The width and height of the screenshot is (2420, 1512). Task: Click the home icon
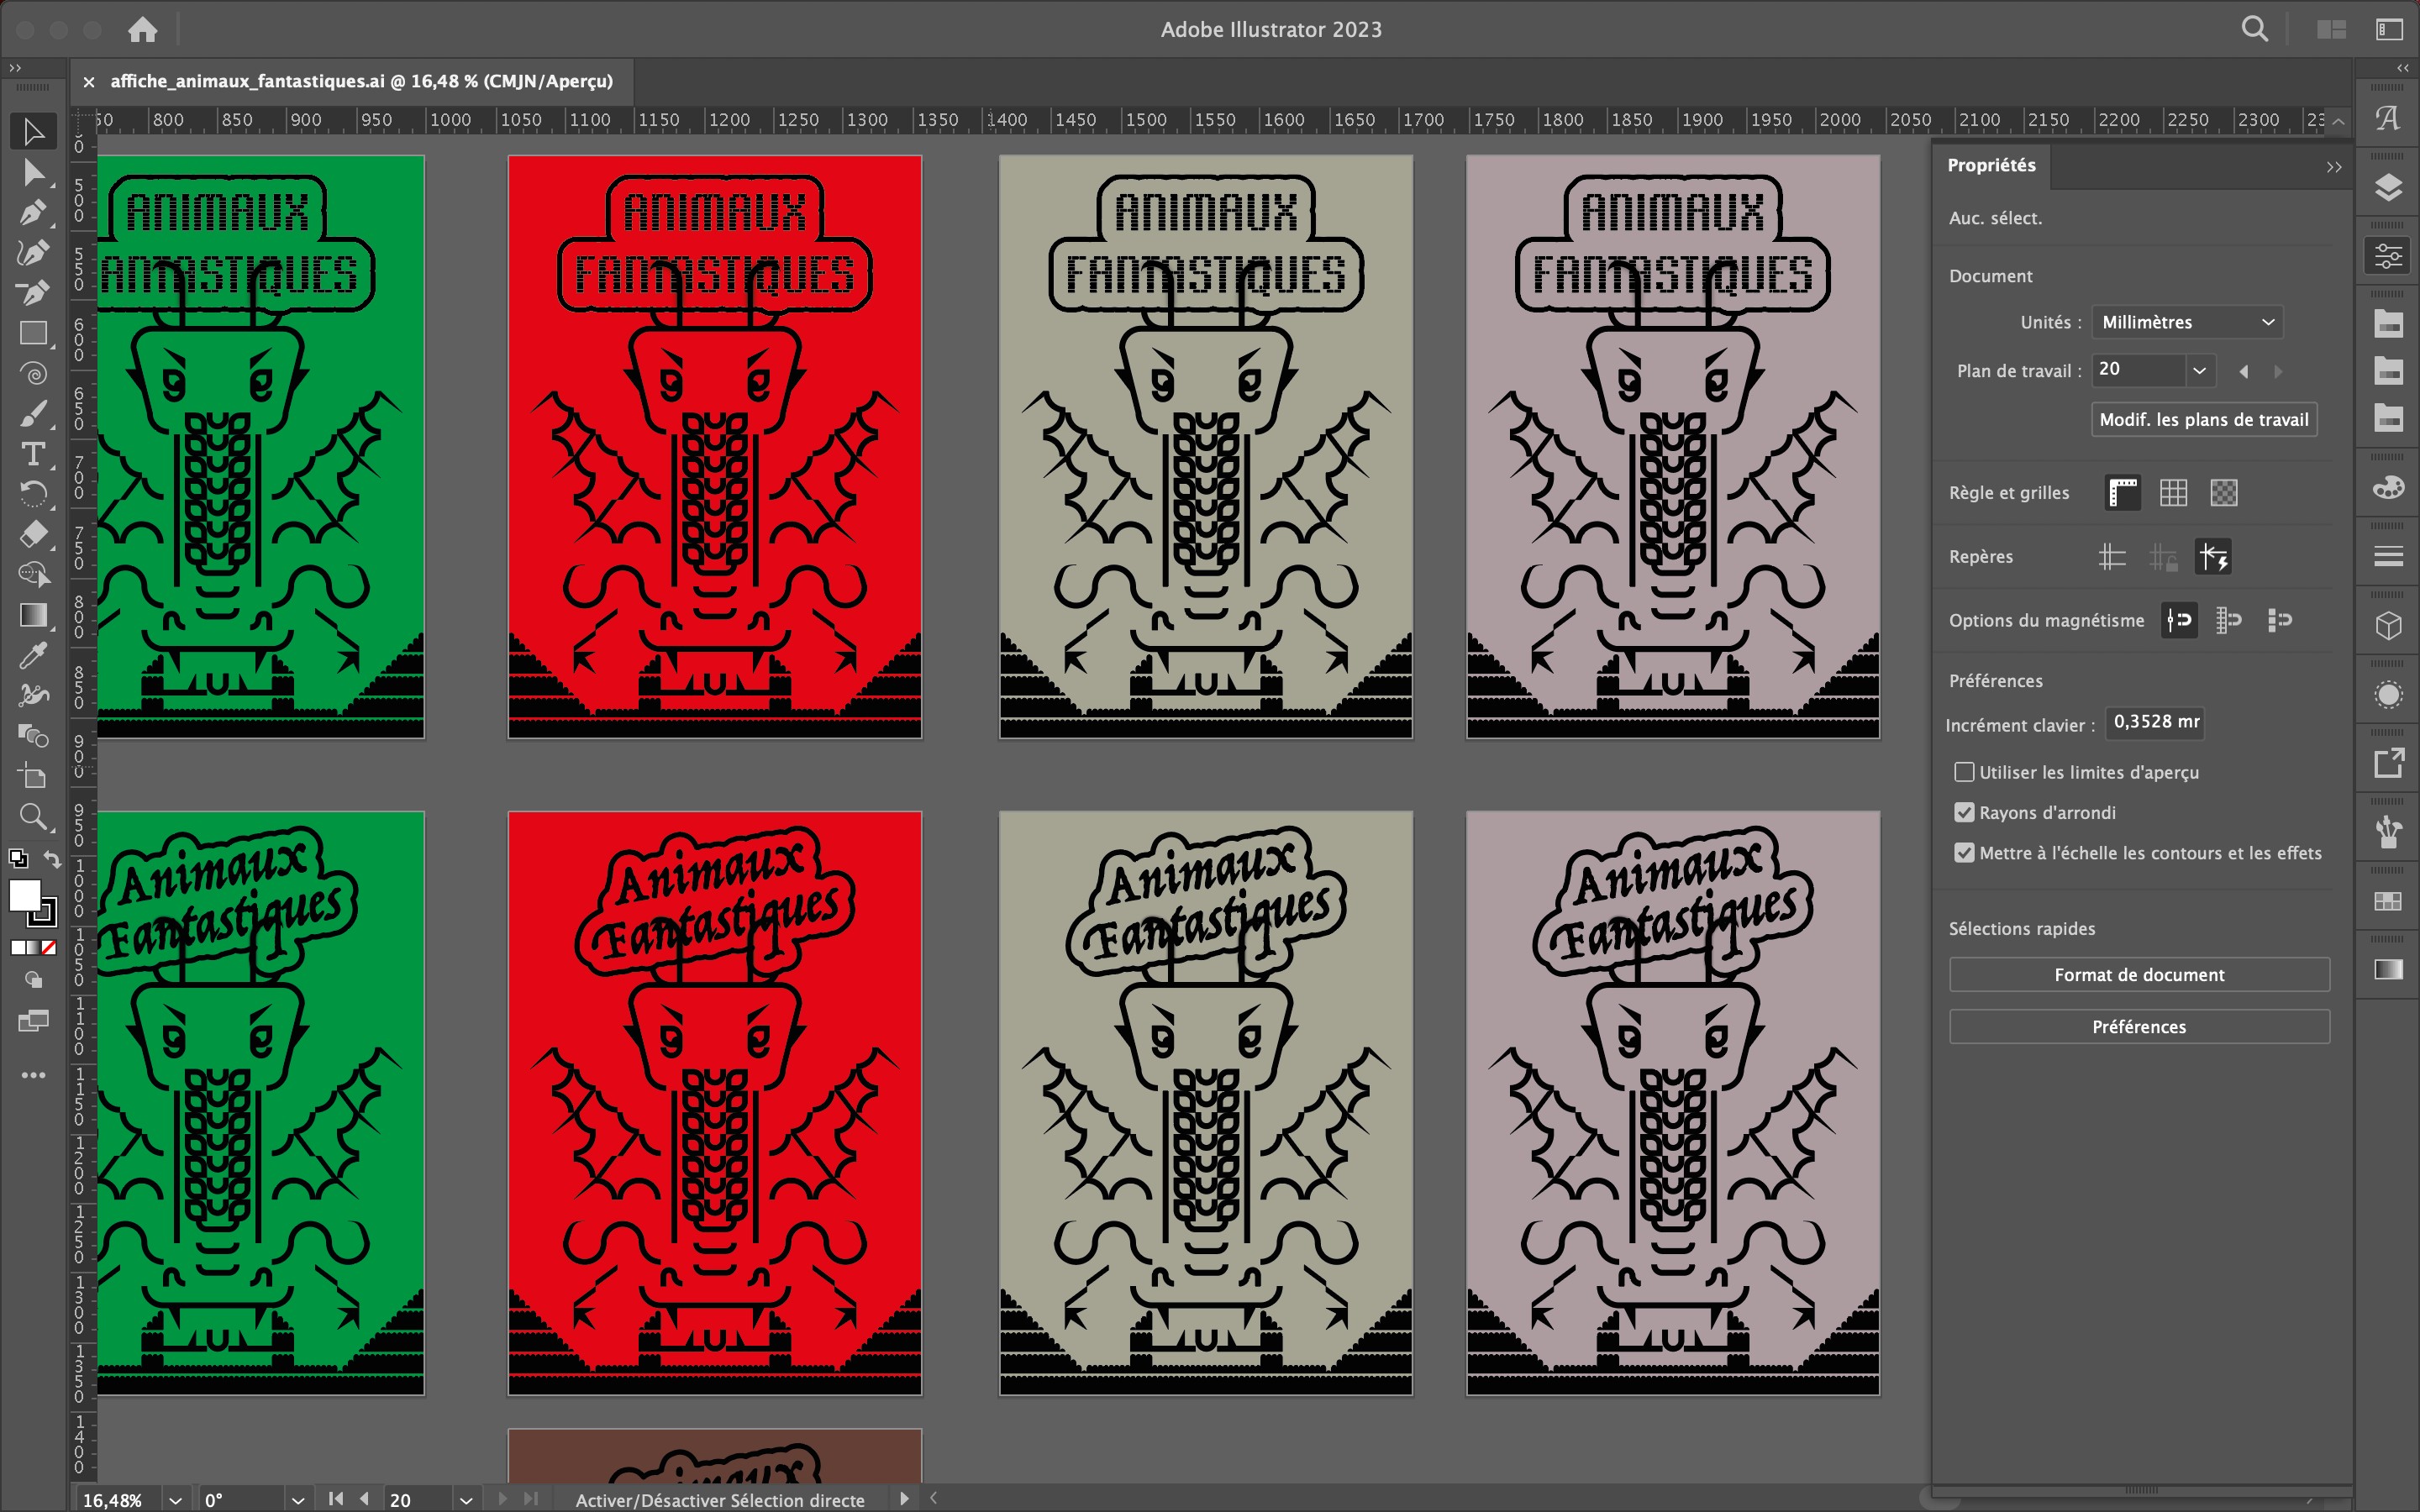[x=142, y=29]
